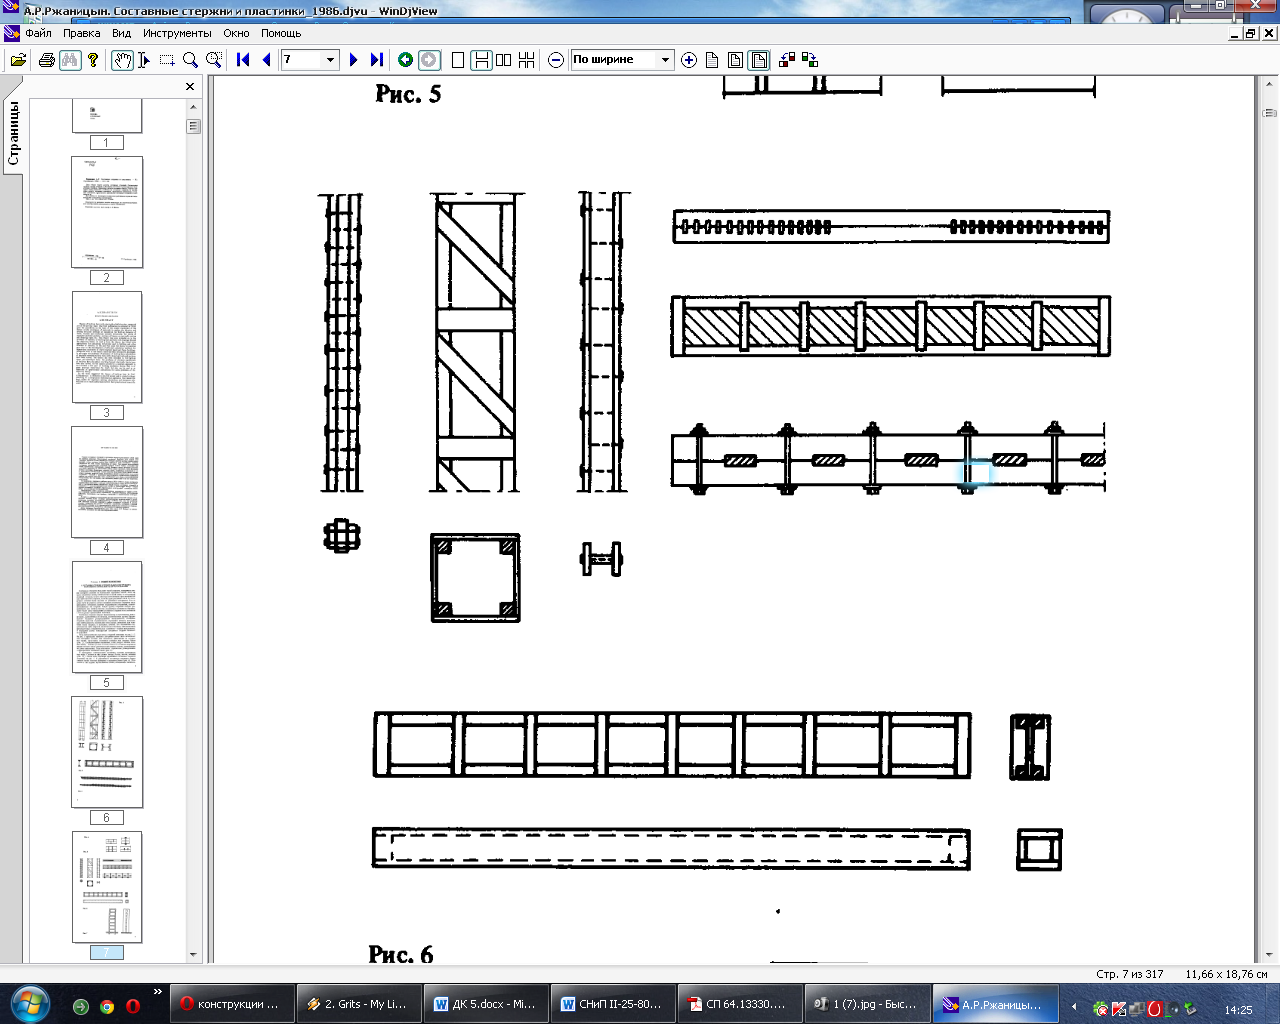Viewport: 1280px width, 1024px height.
Task: Open the Windows Start button
Action: 28,1004
